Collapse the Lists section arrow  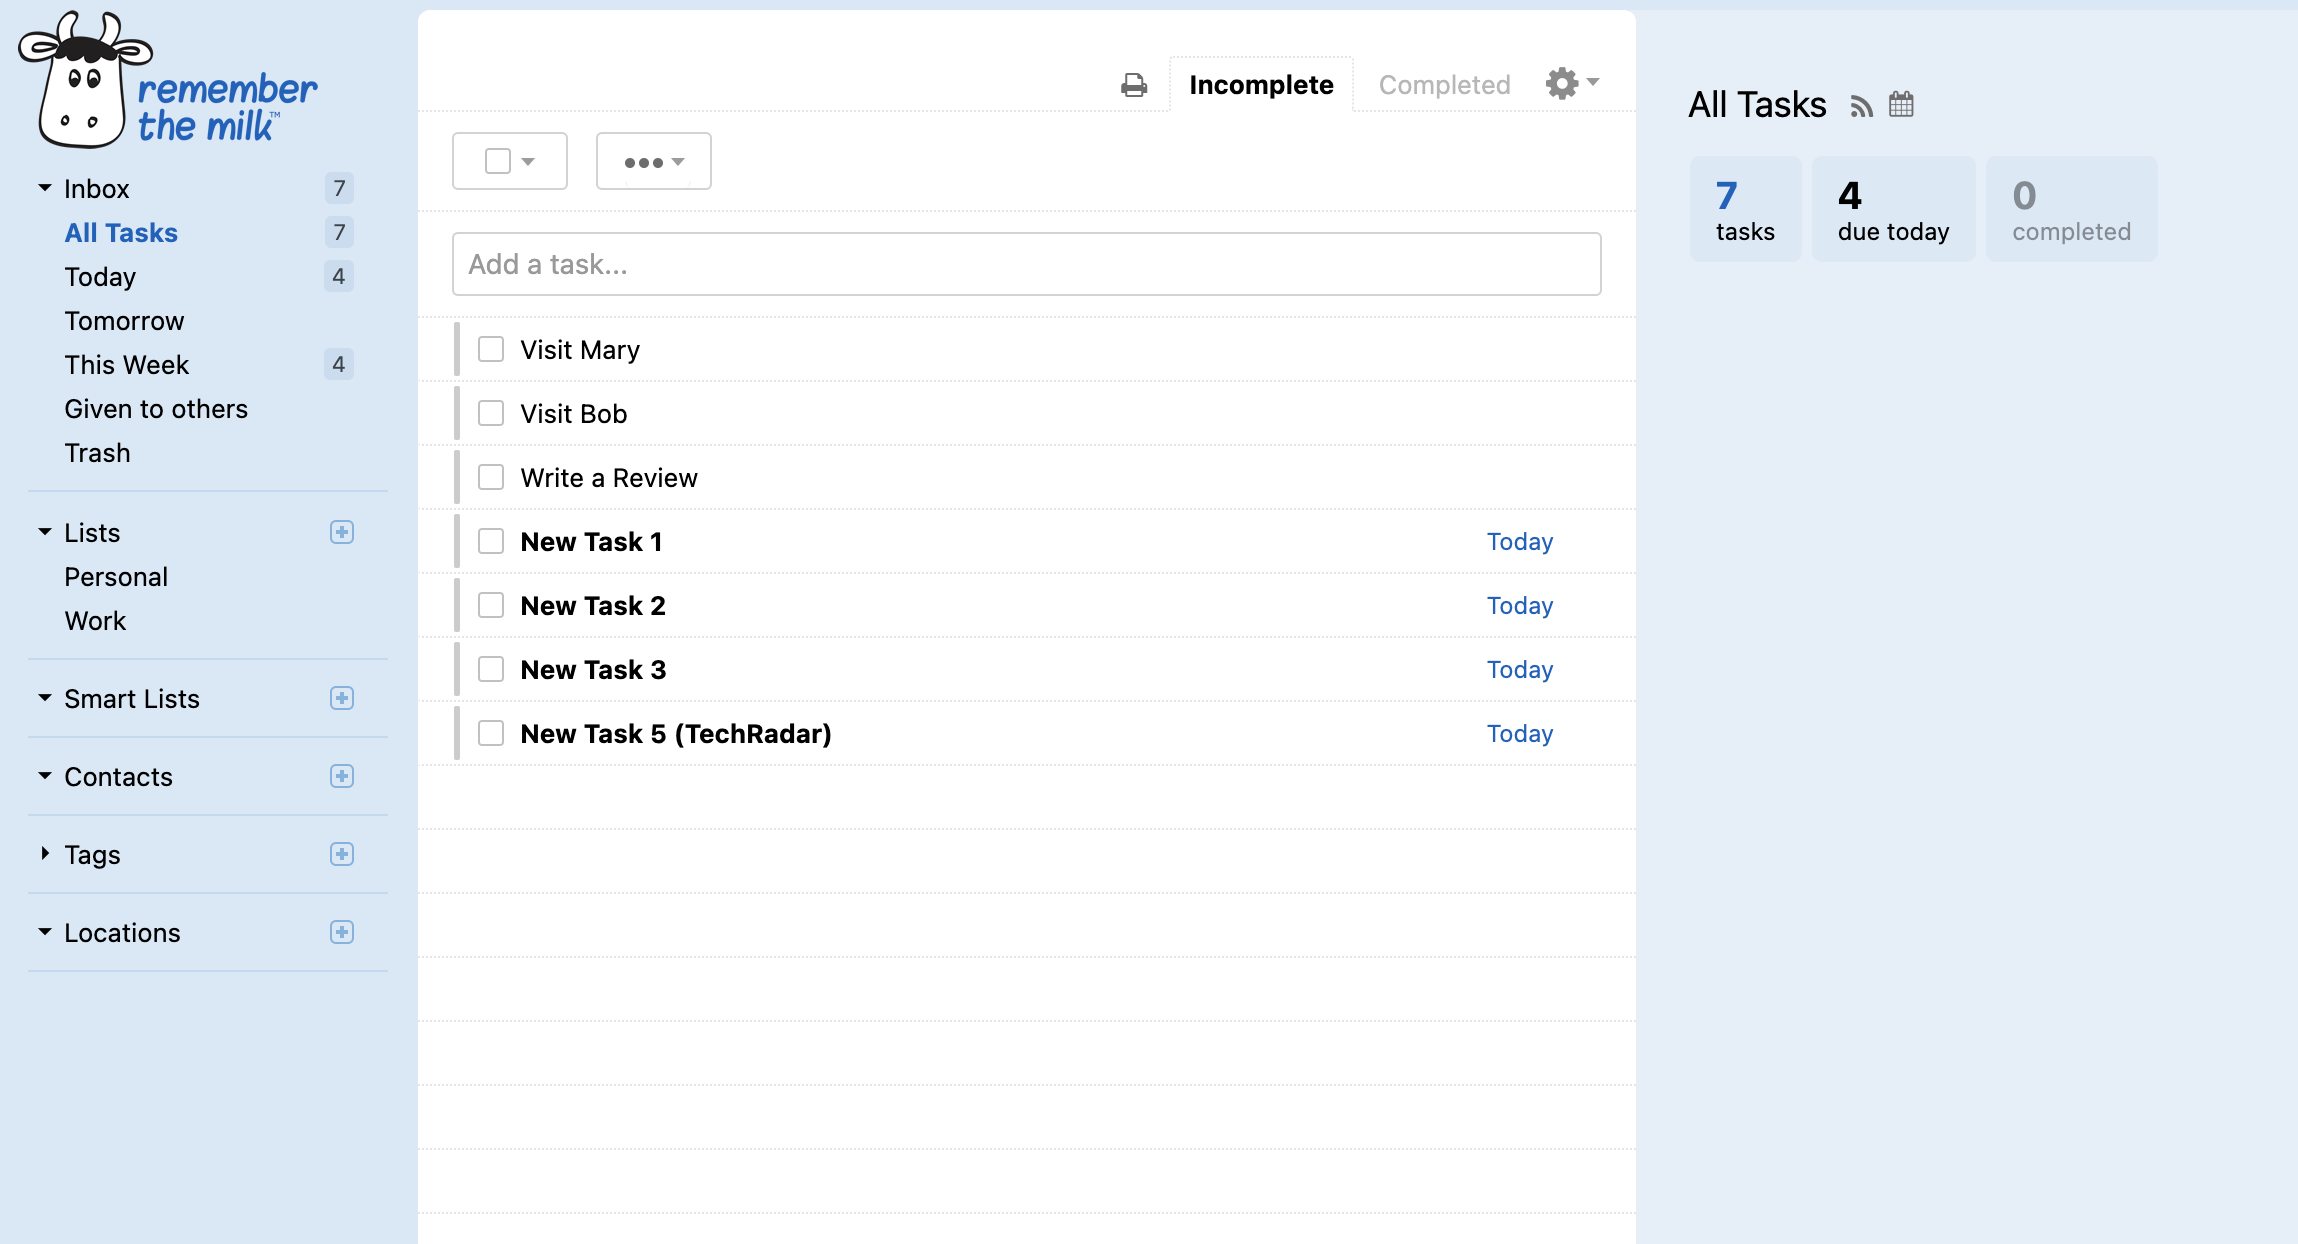(x=45, y=532)
